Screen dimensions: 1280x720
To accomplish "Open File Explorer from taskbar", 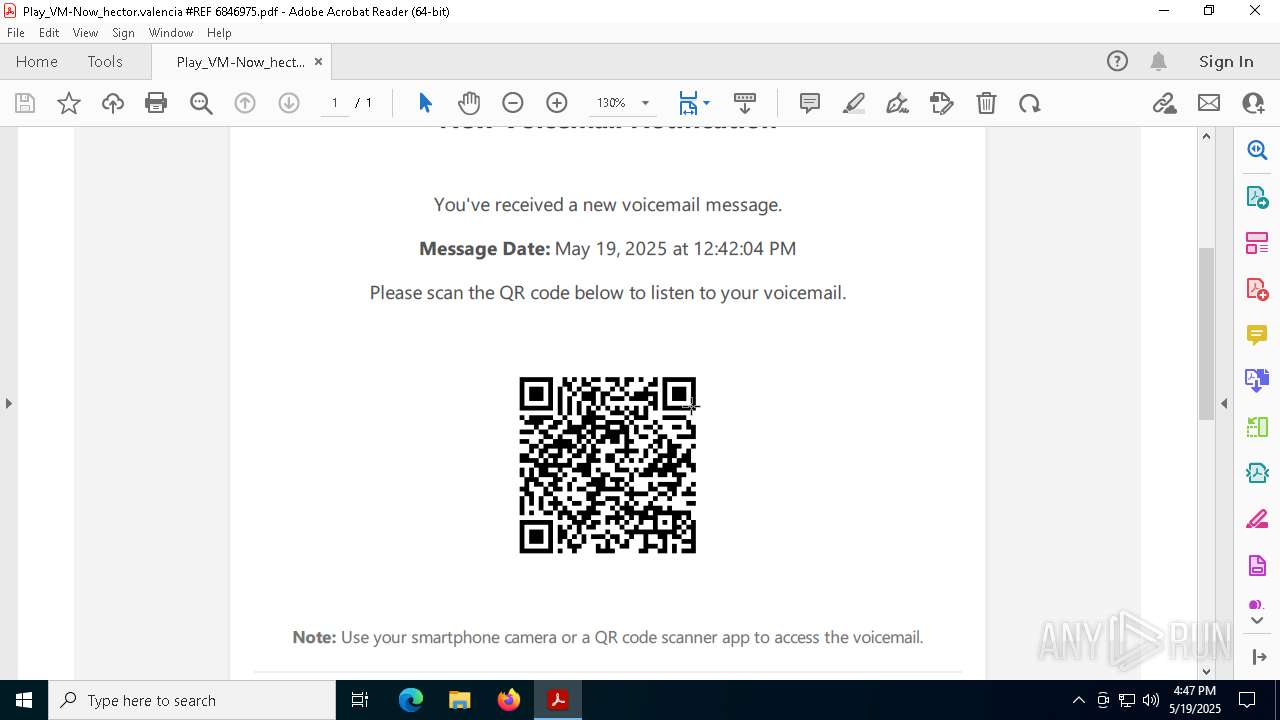I will tap(460, 700).
